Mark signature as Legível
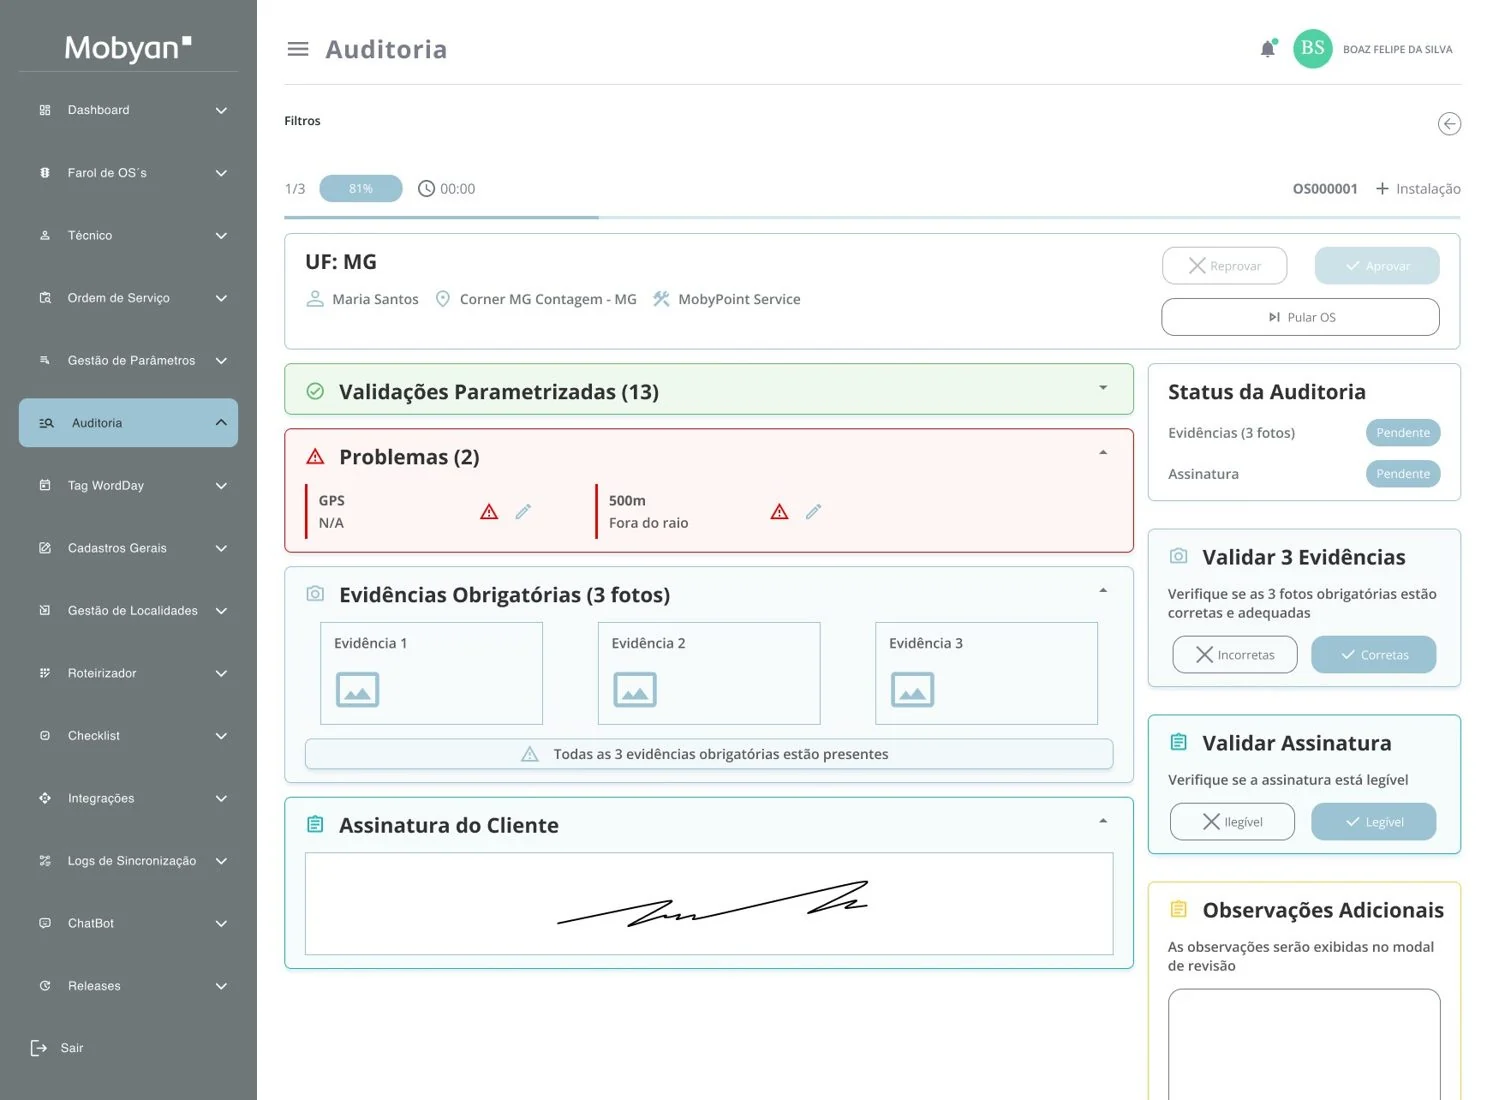The height and width of the screenshot is (1100, 1487). (x=1374, y=822)
